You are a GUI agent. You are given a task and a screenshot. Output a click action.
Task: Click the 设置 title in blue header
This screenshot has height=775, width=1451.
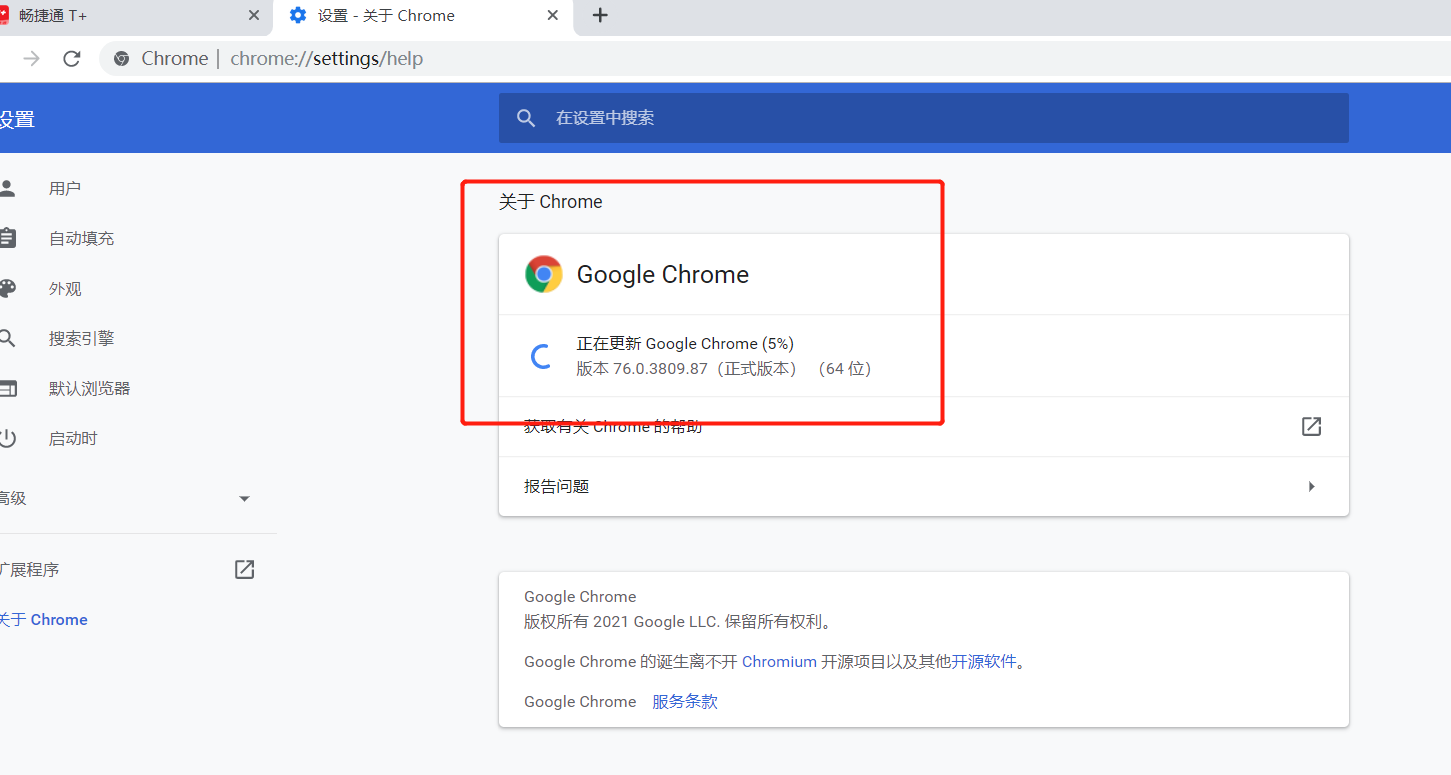(x=17, y=119)
